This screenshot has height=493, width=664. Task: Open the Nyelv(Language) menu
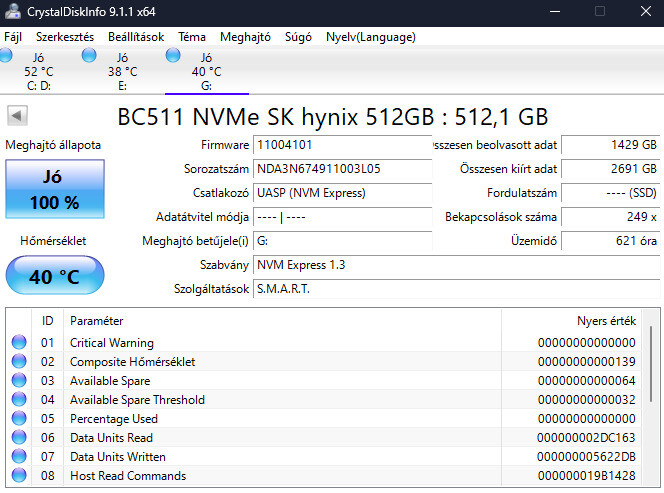point(370,37)
